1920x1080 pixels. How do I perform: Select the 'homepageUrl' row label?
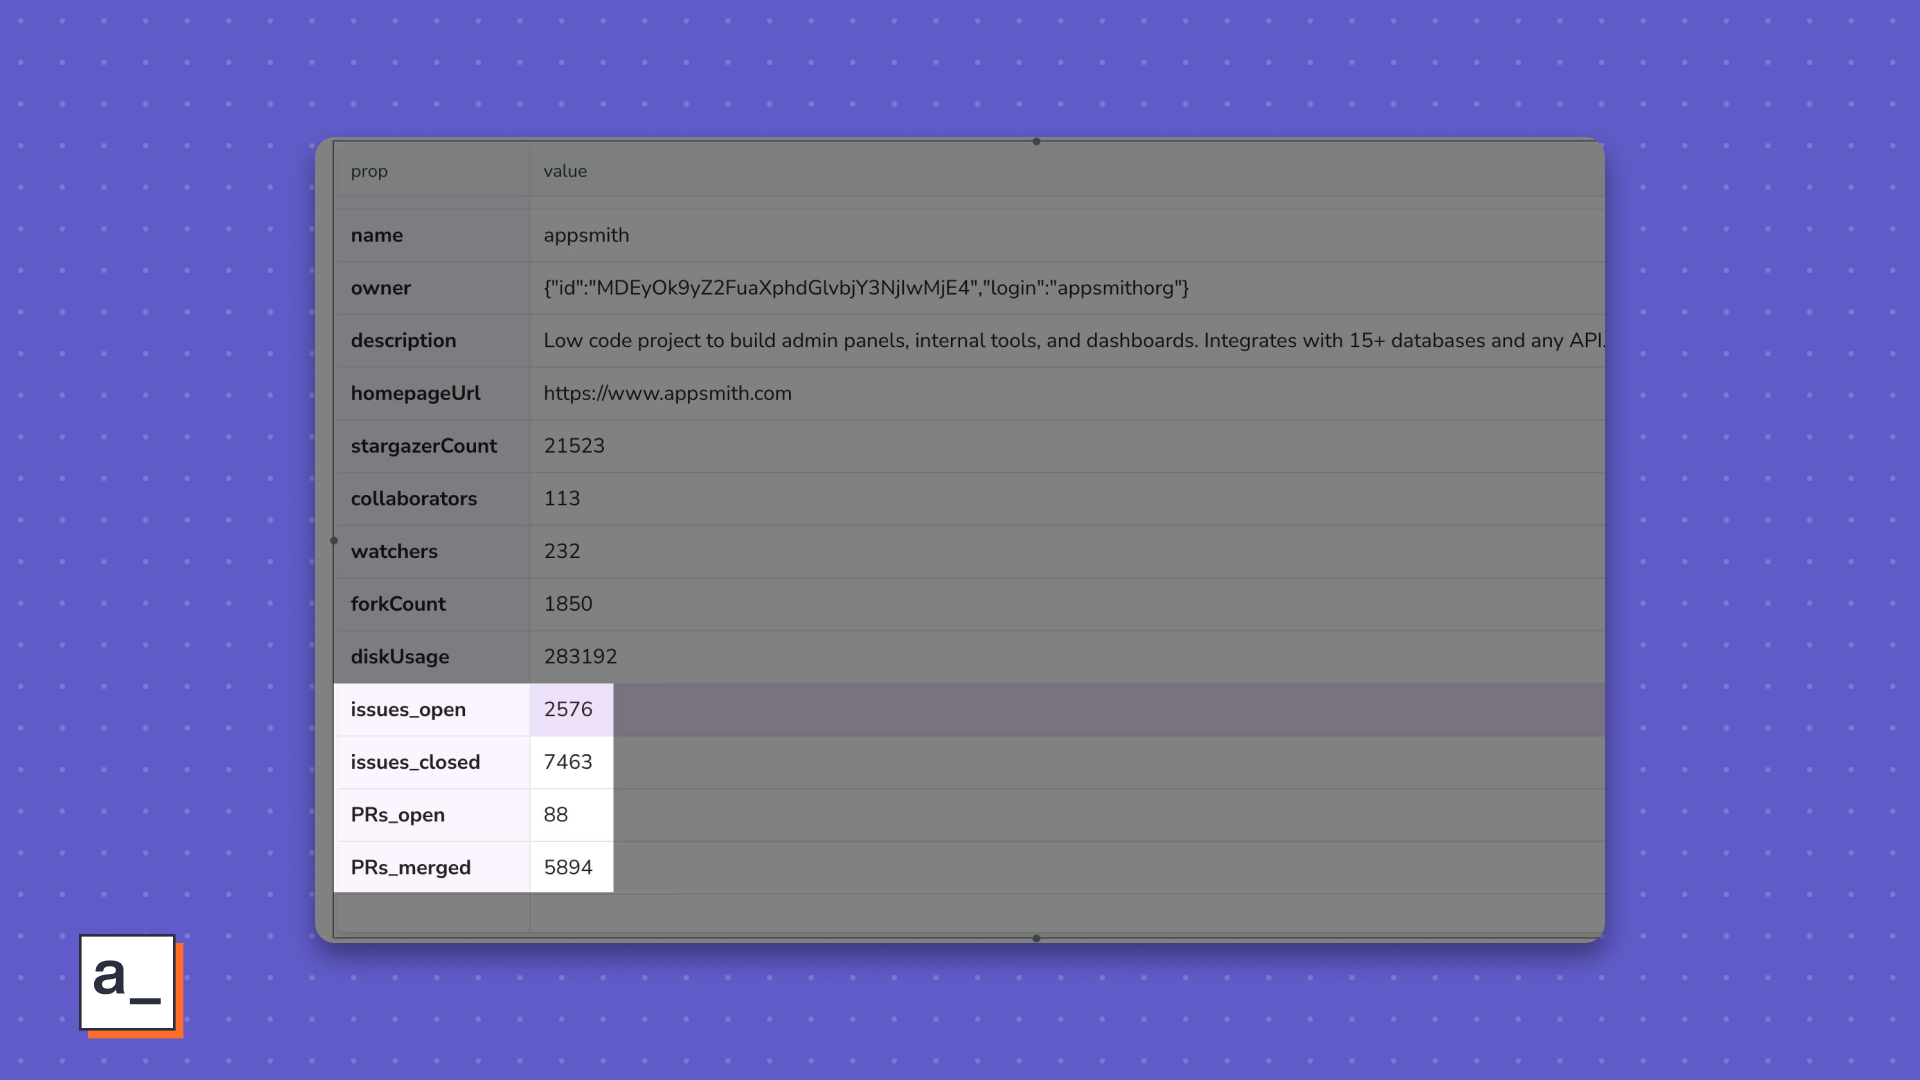tap(415, 393)
